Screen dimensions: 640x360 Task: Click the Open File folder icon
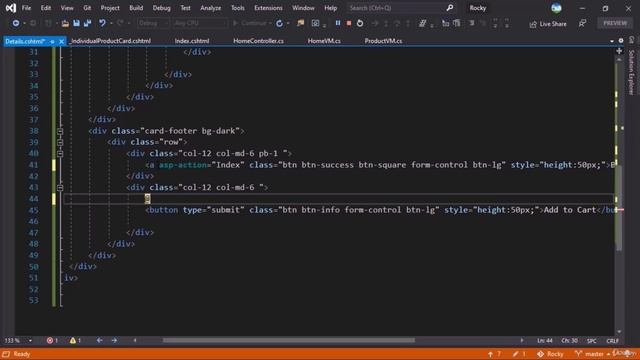tap(65, 23)
